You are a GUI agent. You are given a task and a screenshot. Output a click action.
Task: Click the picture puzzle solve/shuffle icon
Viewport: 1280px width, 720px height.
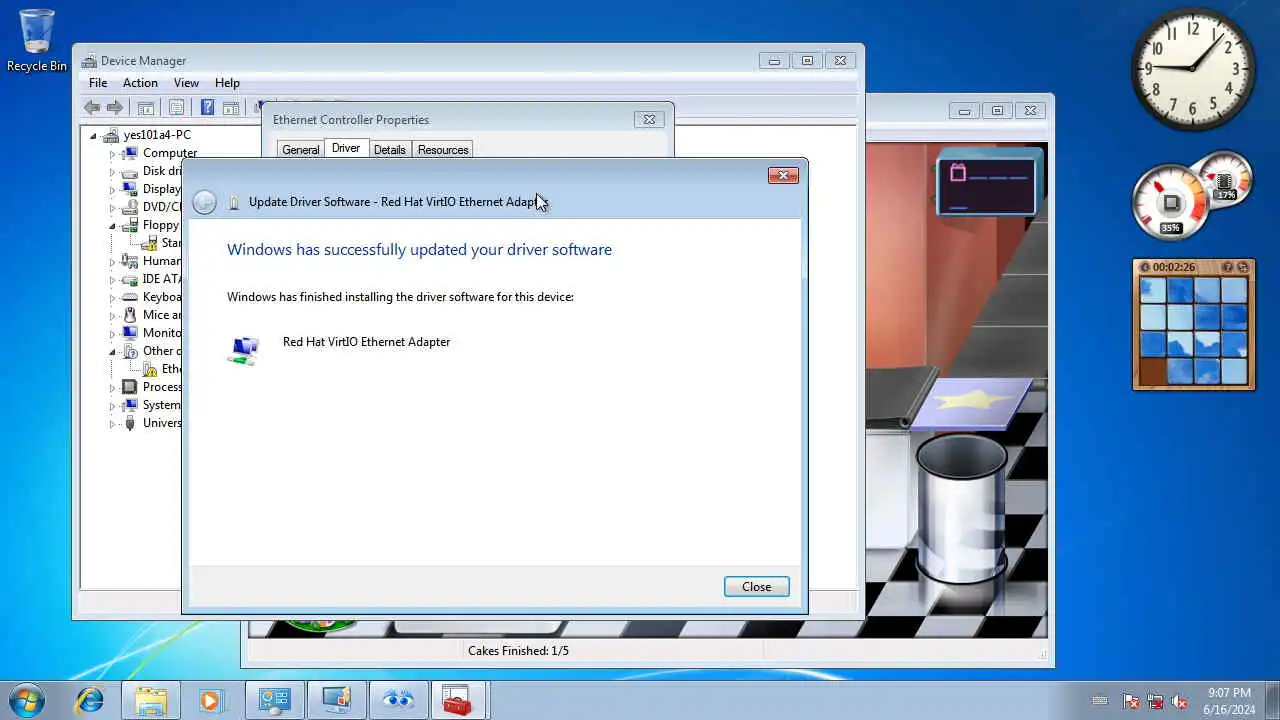click(x=1243, y=268)
